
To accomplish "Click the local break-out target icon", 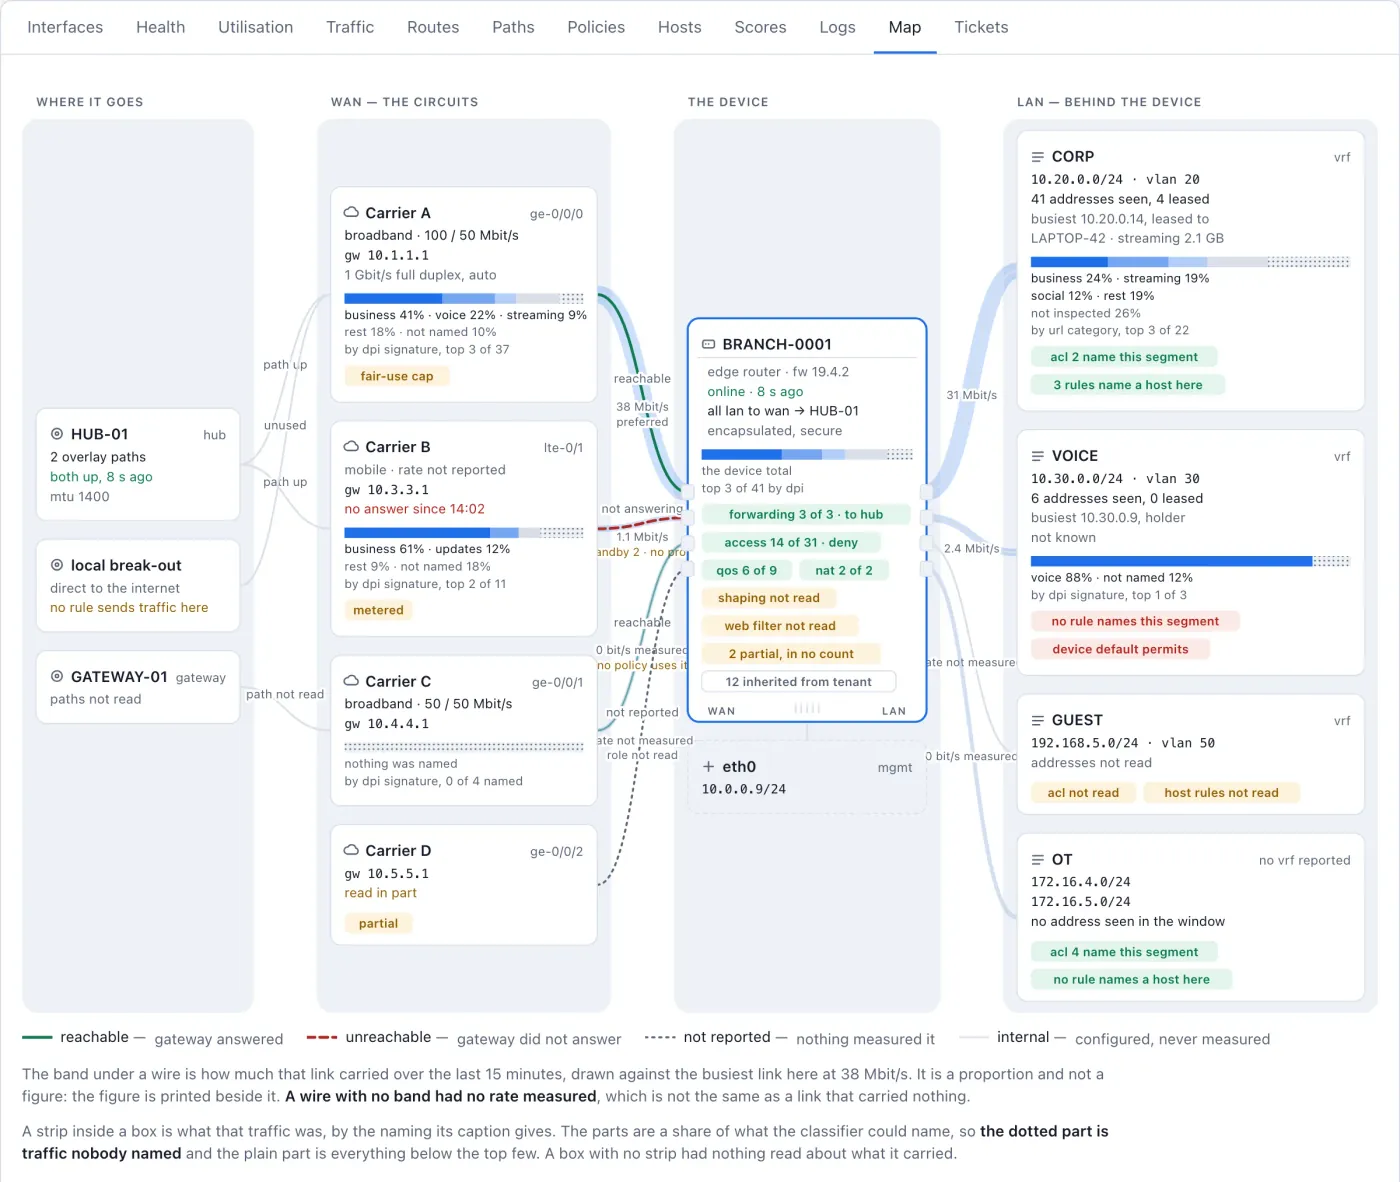I will click(x=57, y=565).
